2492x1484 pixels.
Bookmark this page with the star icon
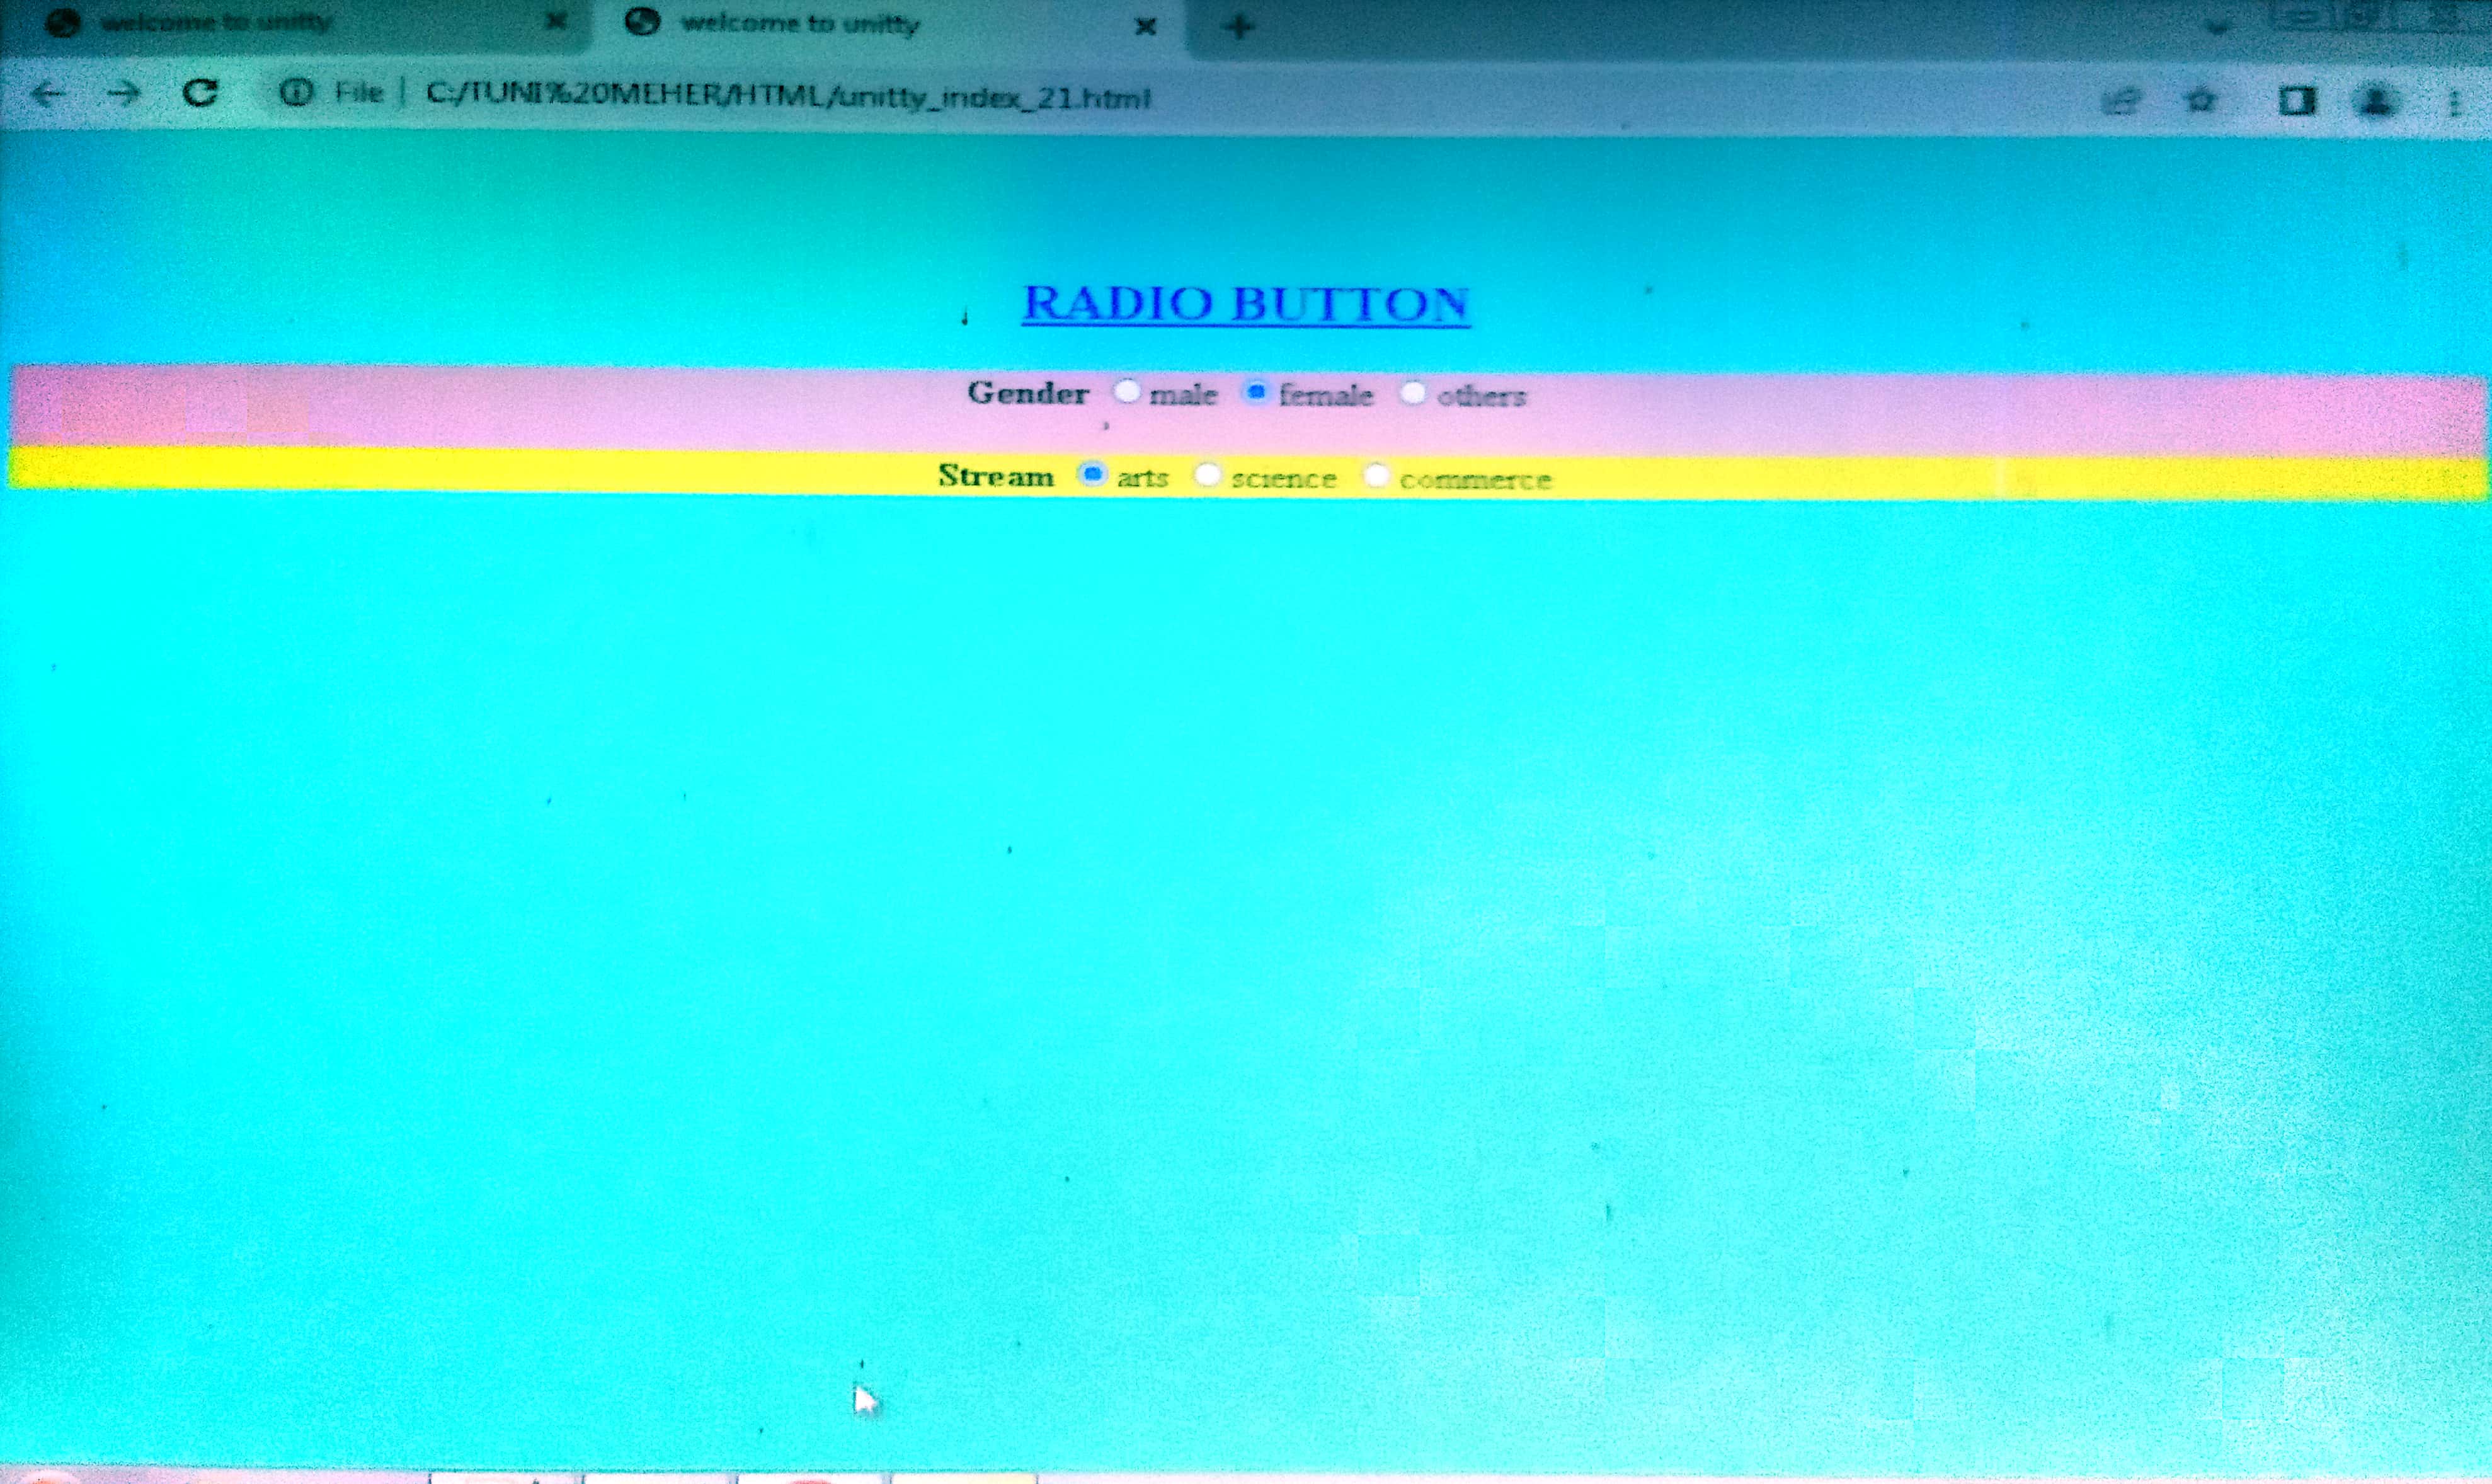pyautogui.click(x=2201, y=101)
